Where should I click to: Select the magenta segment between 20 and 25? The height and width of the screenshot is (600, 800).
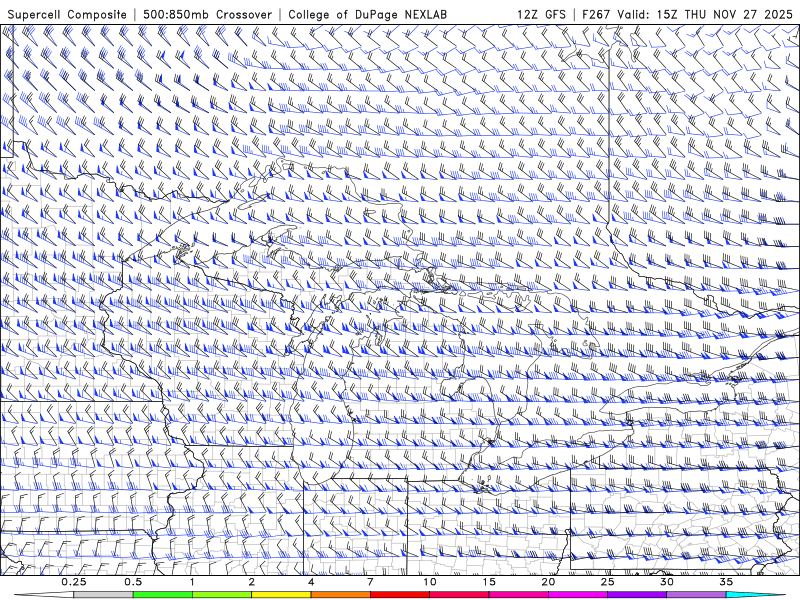(578, 595)
